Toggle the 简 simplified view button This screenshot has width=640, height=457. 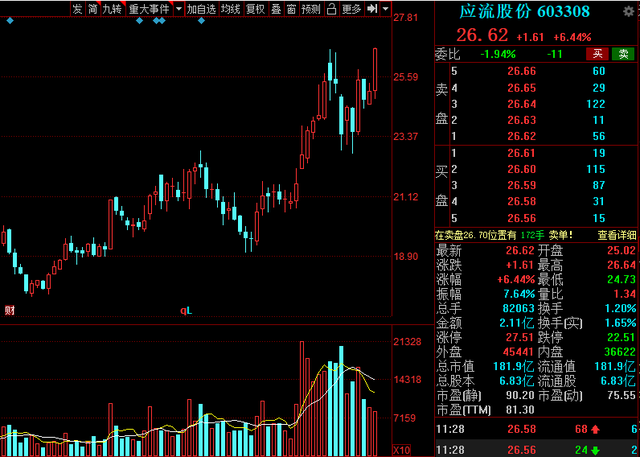(x=93, y=9)
